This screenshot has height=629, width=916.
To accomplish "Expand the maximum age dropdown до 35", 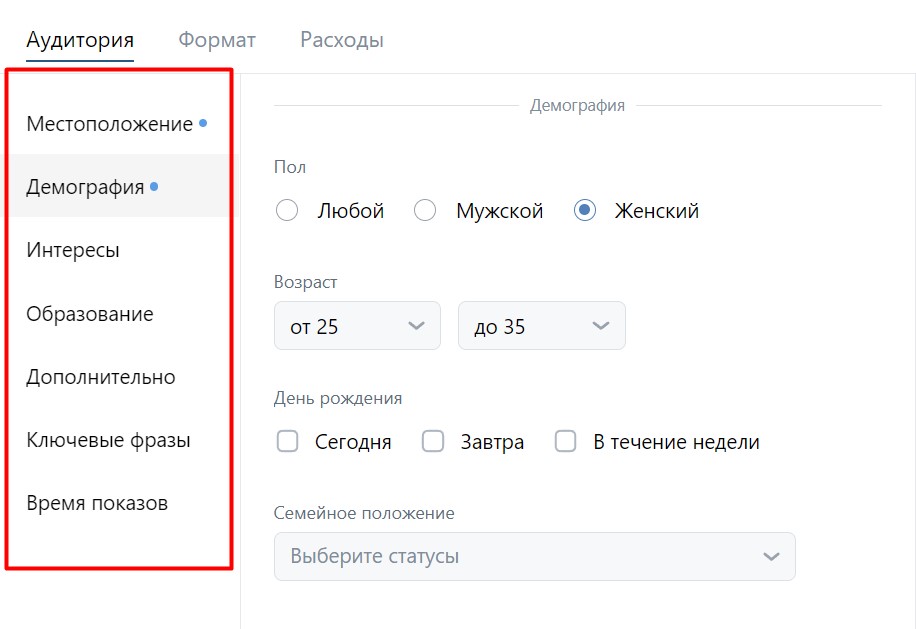I will tap(541, 326).
